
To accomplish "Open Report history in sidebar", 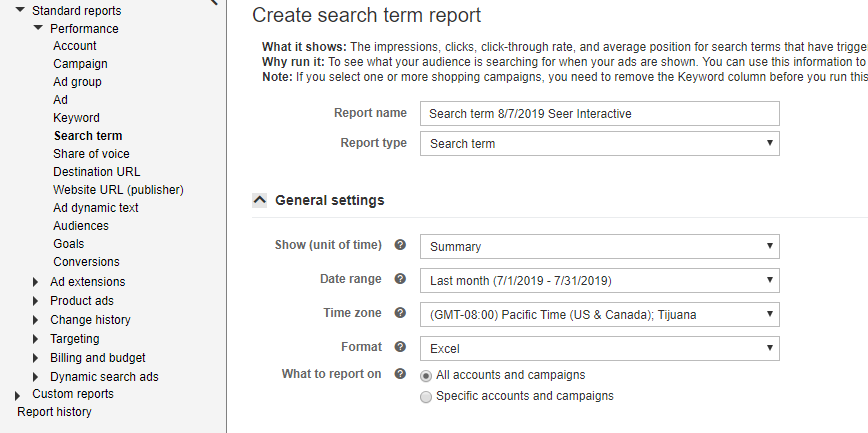I will pos(54,412).
